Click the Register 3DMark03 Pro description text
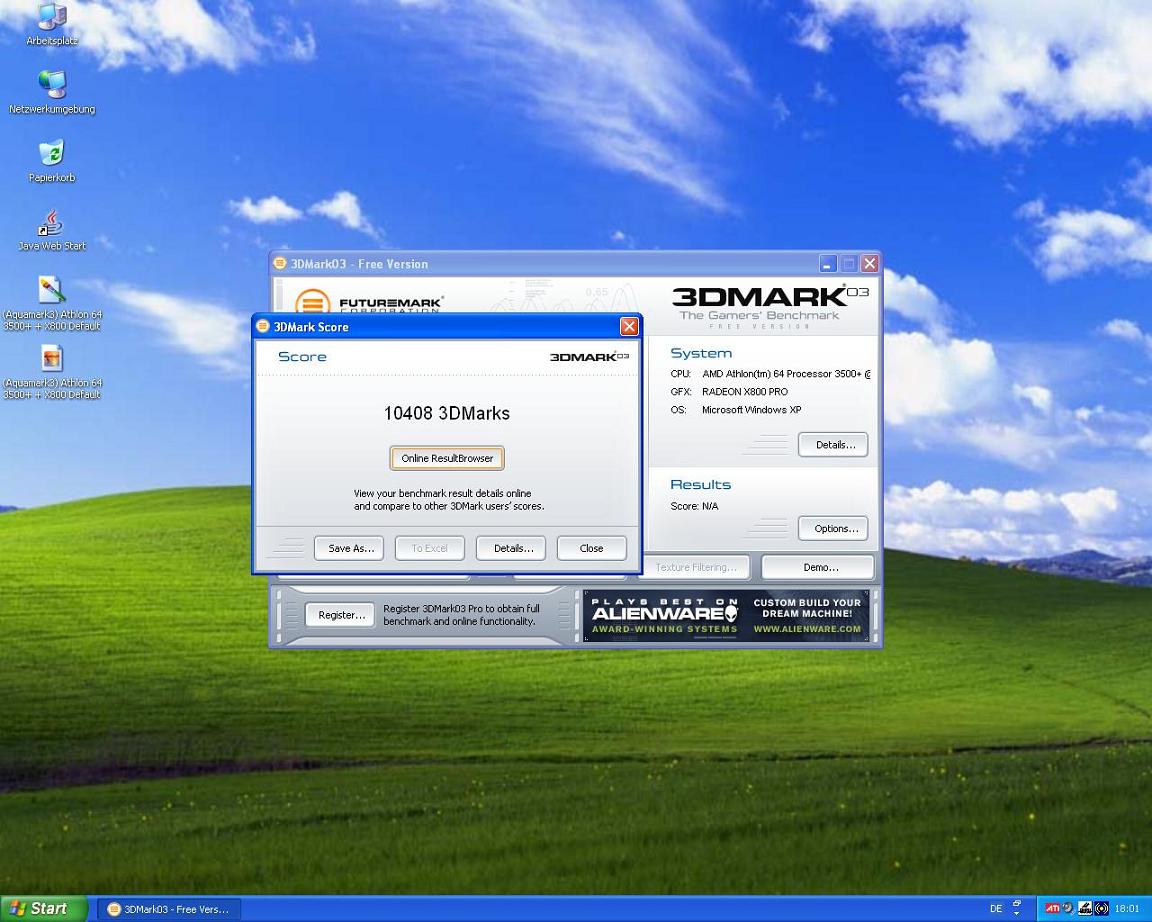 point(461,615)
